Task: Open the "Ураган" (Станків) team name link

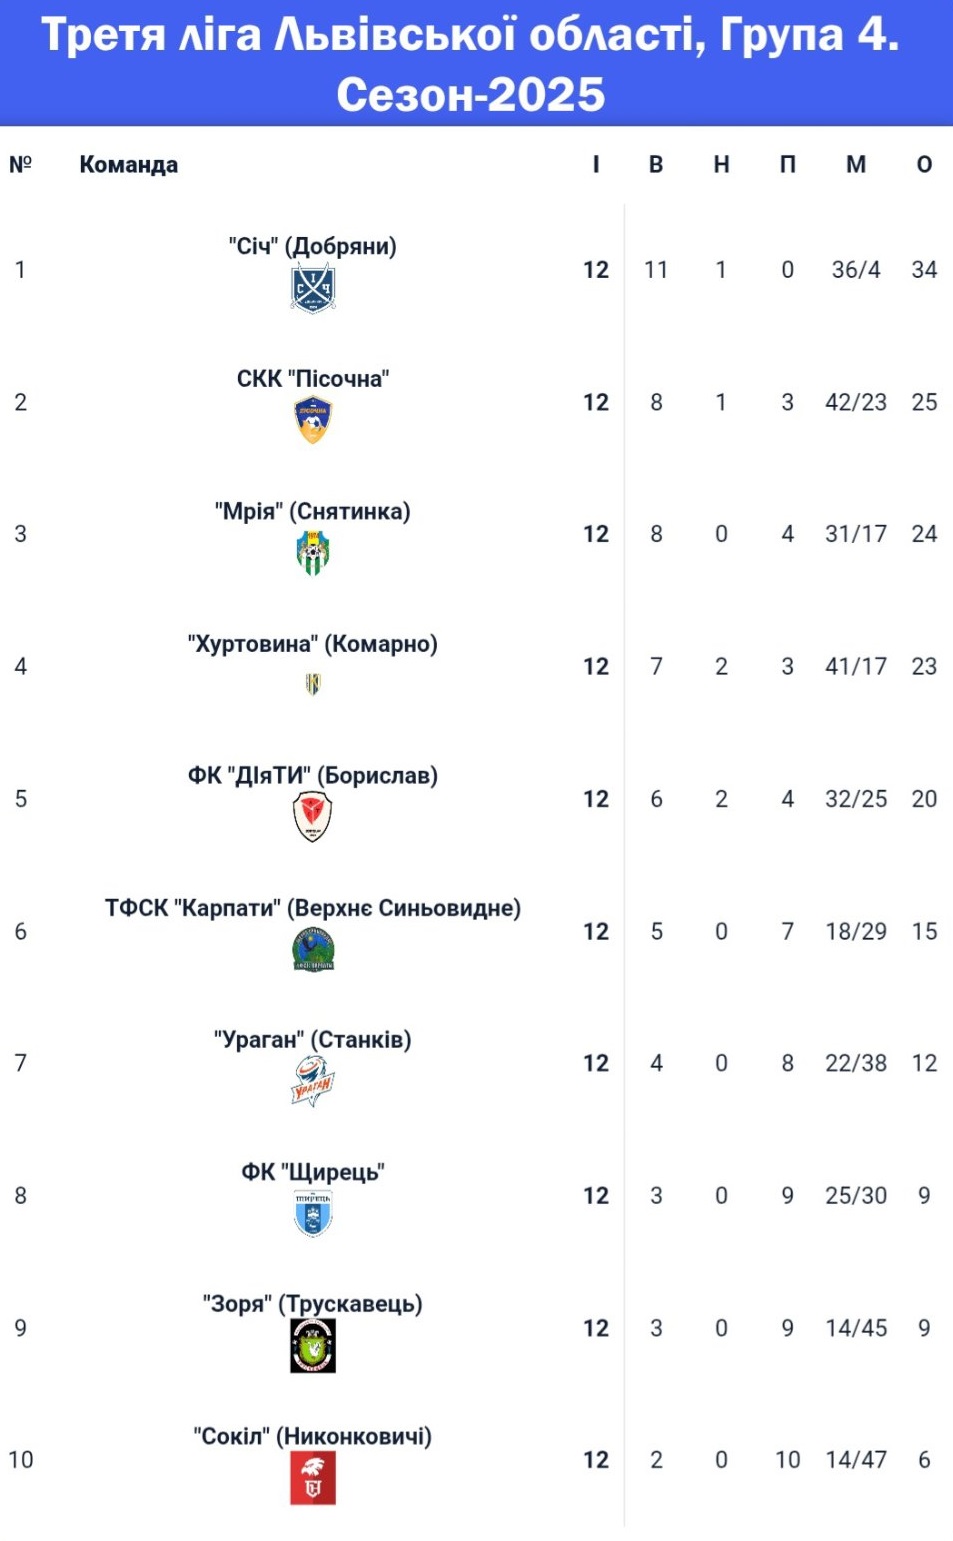Action: pos(313,1039)
